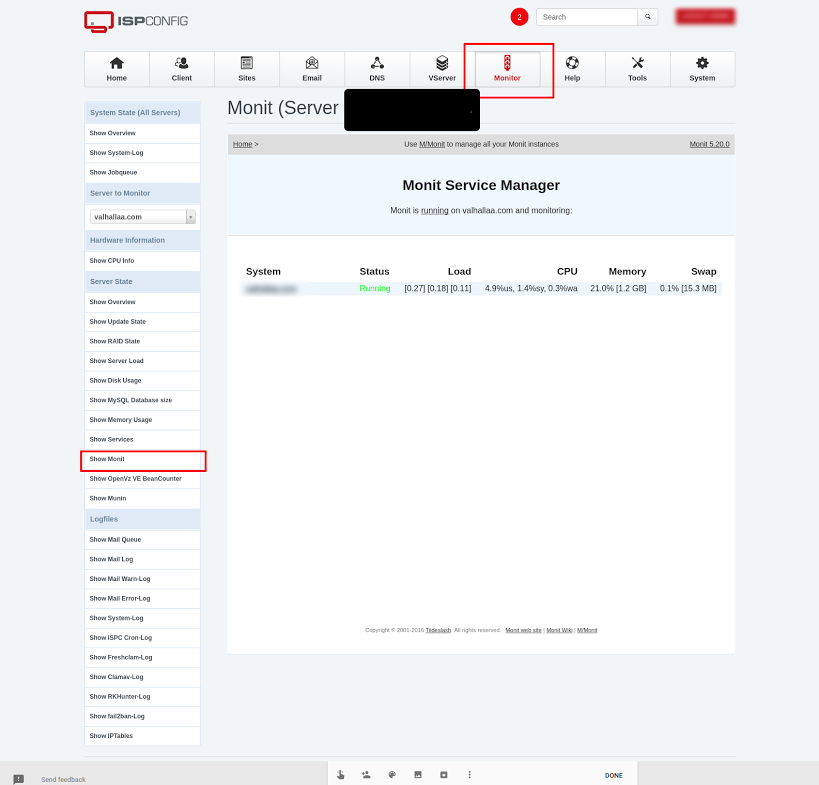Select Show Monit in sidebar
819x785 pixels.
click(x=142, y=459)
